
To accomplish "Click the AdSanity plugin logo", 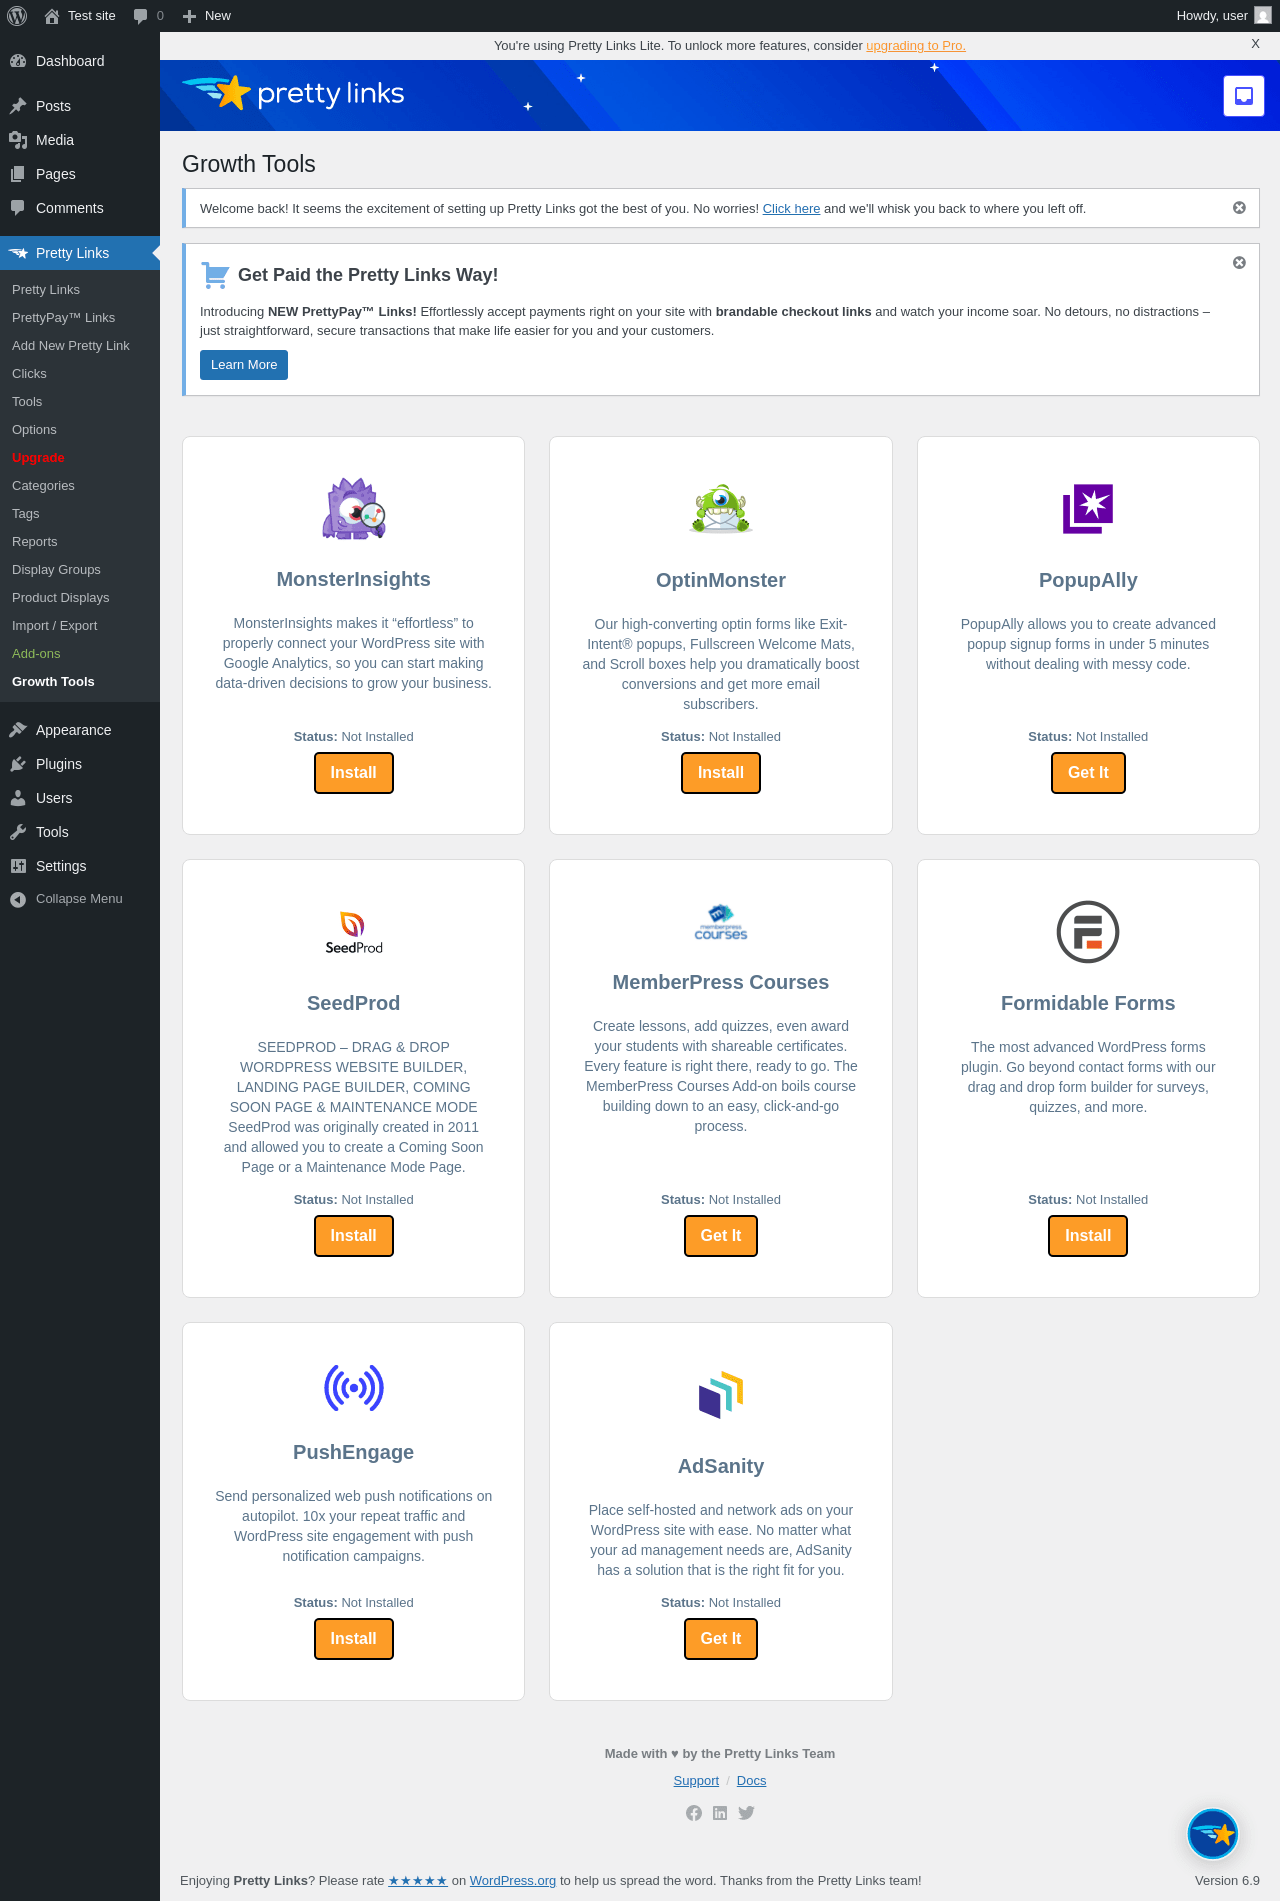I will [721, 1395].
